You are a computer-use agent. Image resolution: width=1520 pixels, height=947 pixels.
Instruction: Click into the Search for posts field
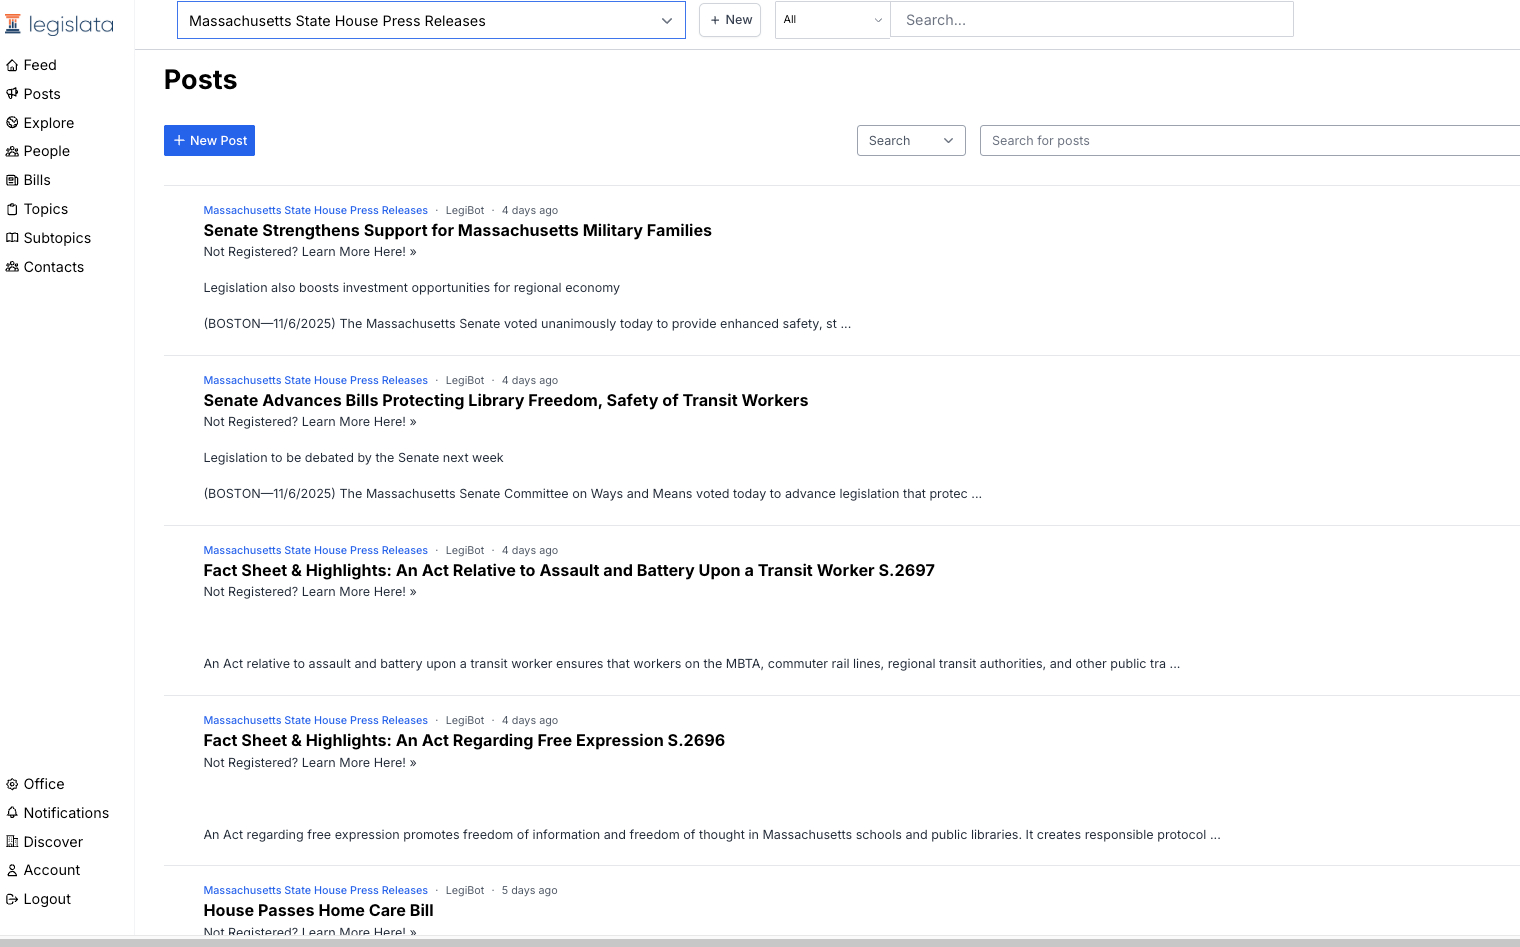(1250, 141)
